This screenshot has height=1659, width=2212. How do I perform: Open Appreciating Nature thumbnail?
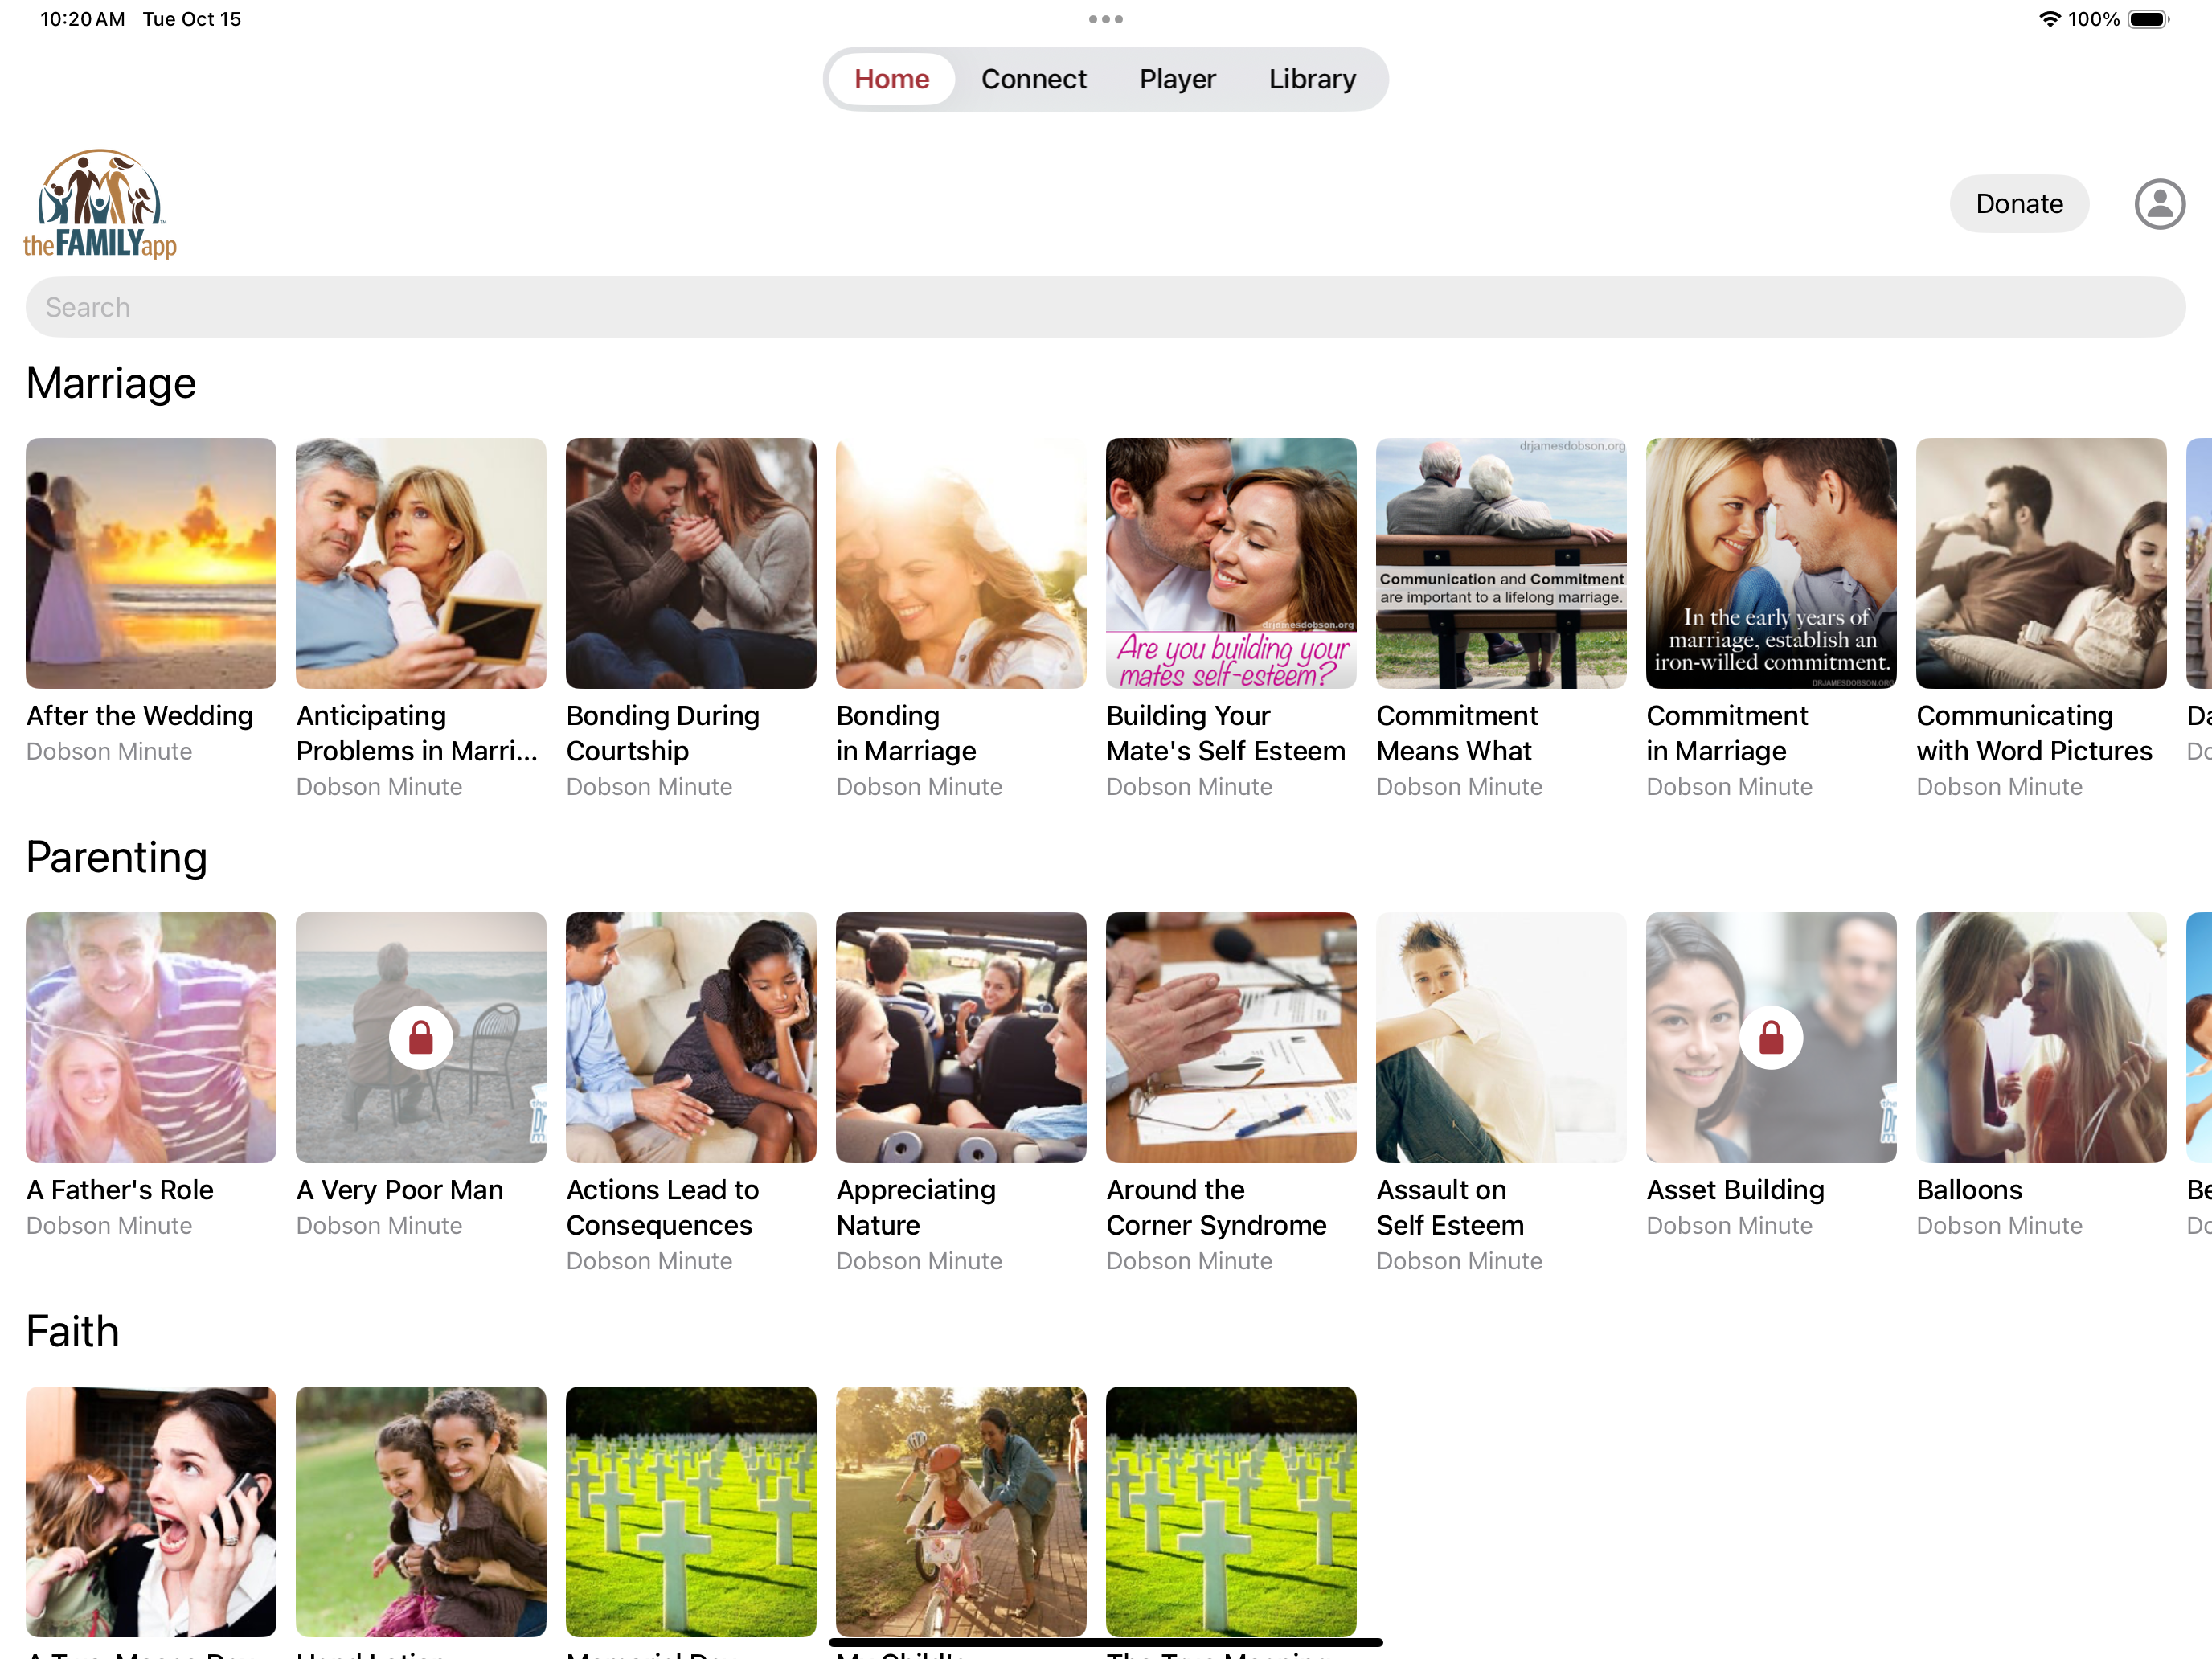coord(961,1037)
